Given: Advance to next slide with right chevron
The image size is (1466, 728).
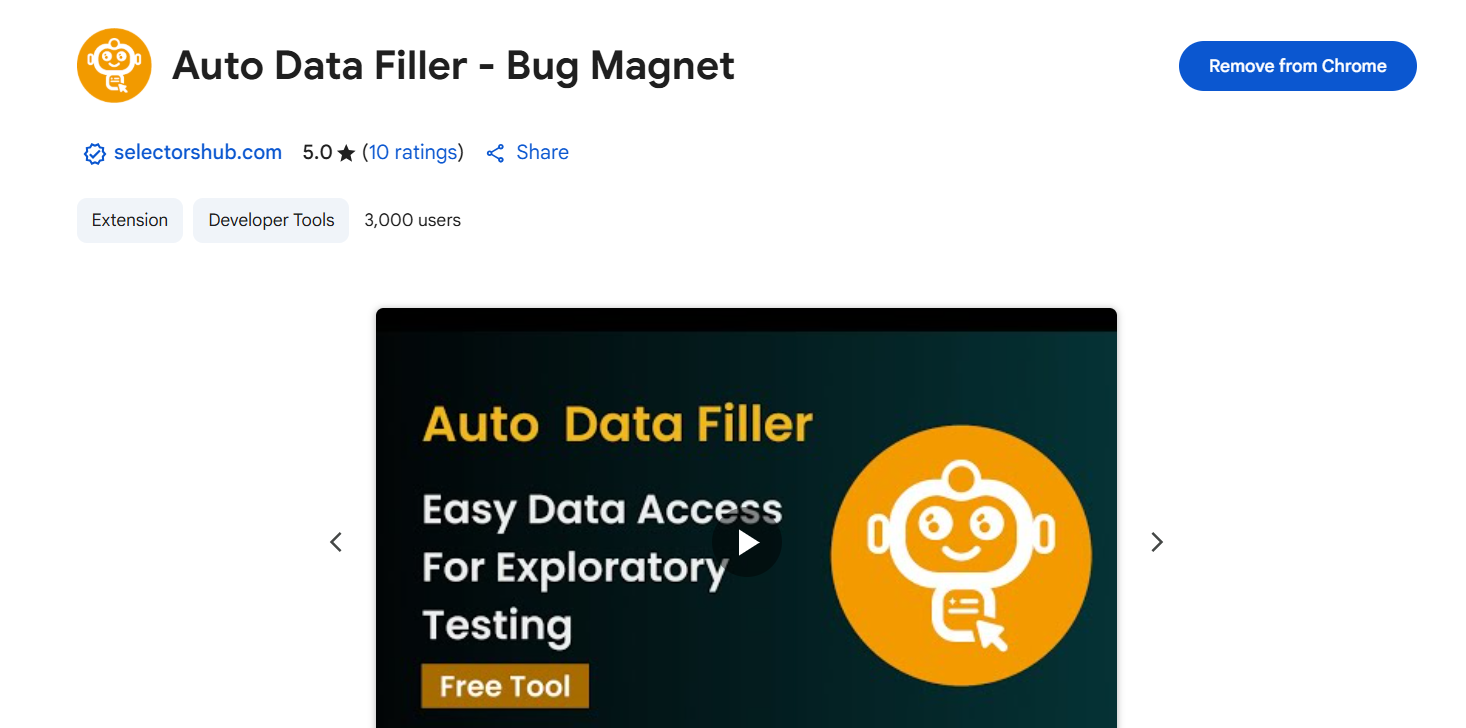Looking at the screenshot, I should [1157, 542].
